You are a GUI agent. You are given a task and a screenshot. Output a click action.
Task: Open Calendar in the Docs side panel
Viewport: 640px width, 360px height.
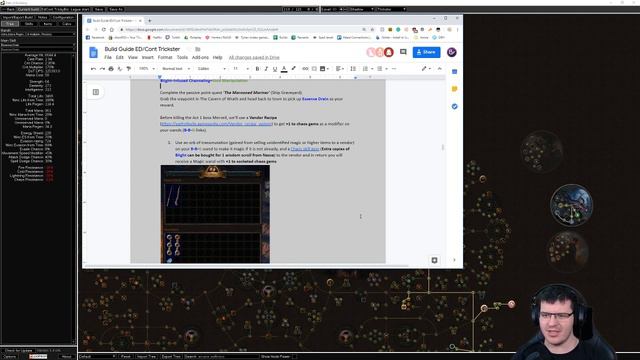(x=454, y=72)
